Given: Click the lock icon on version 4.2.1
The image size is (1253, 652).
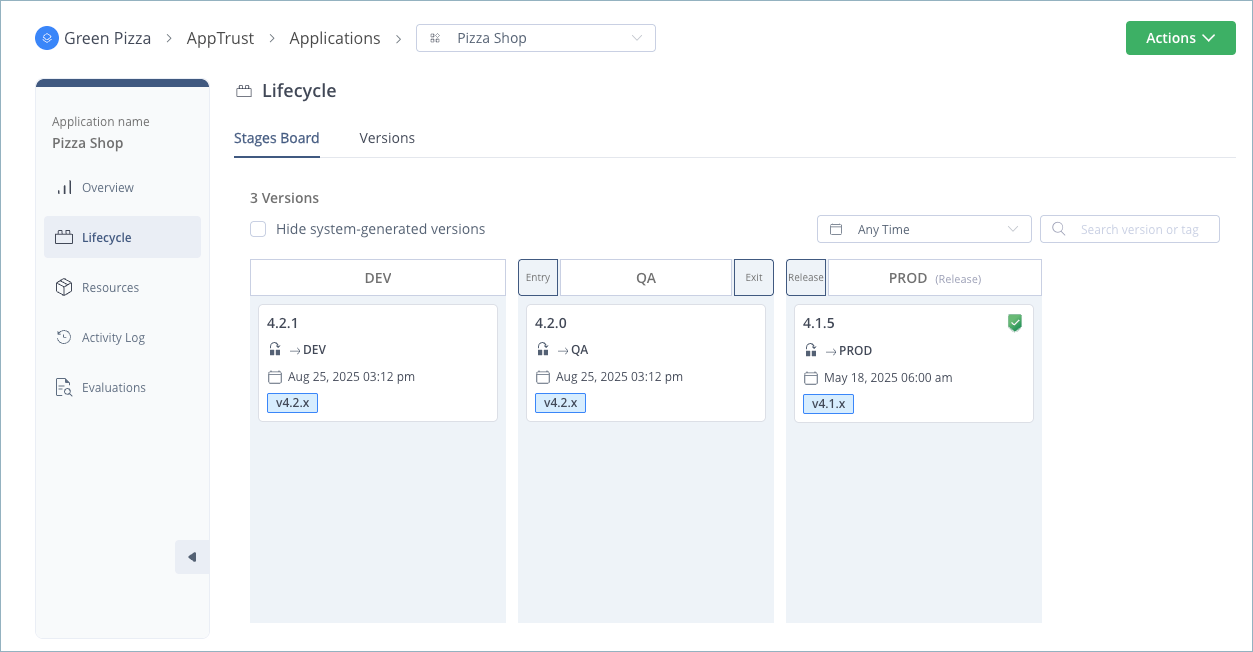Looking at the screenshot, I should pos(275,350).
